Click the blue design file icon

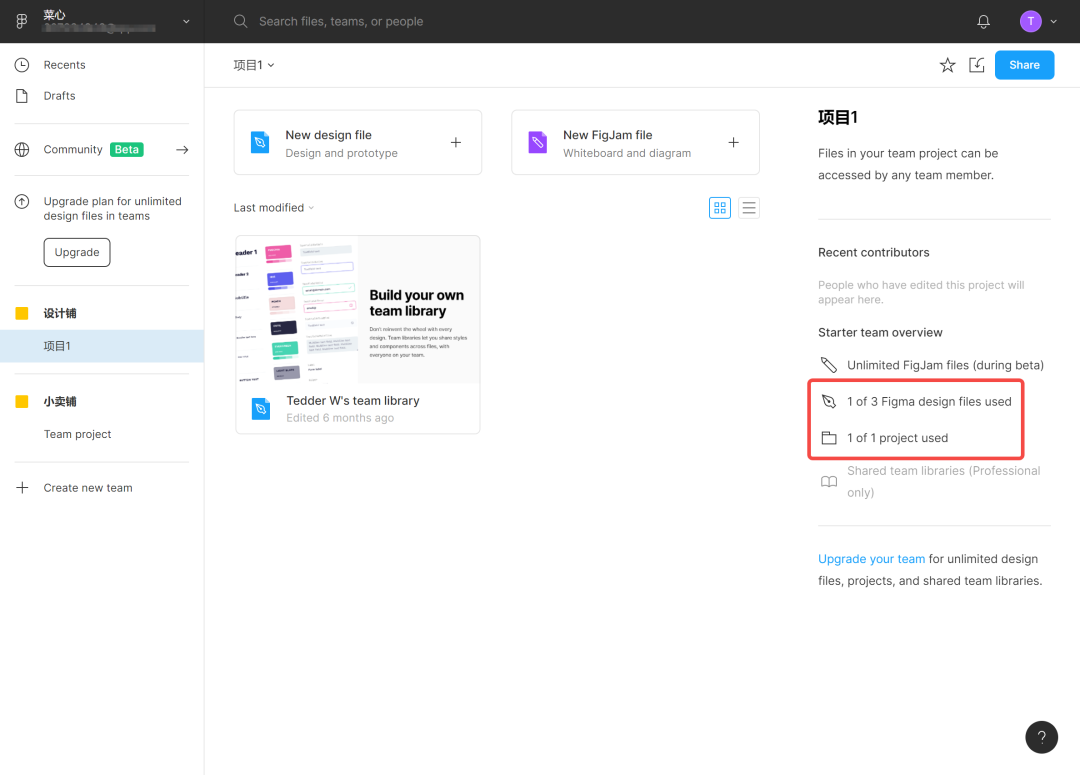(260, 143)
